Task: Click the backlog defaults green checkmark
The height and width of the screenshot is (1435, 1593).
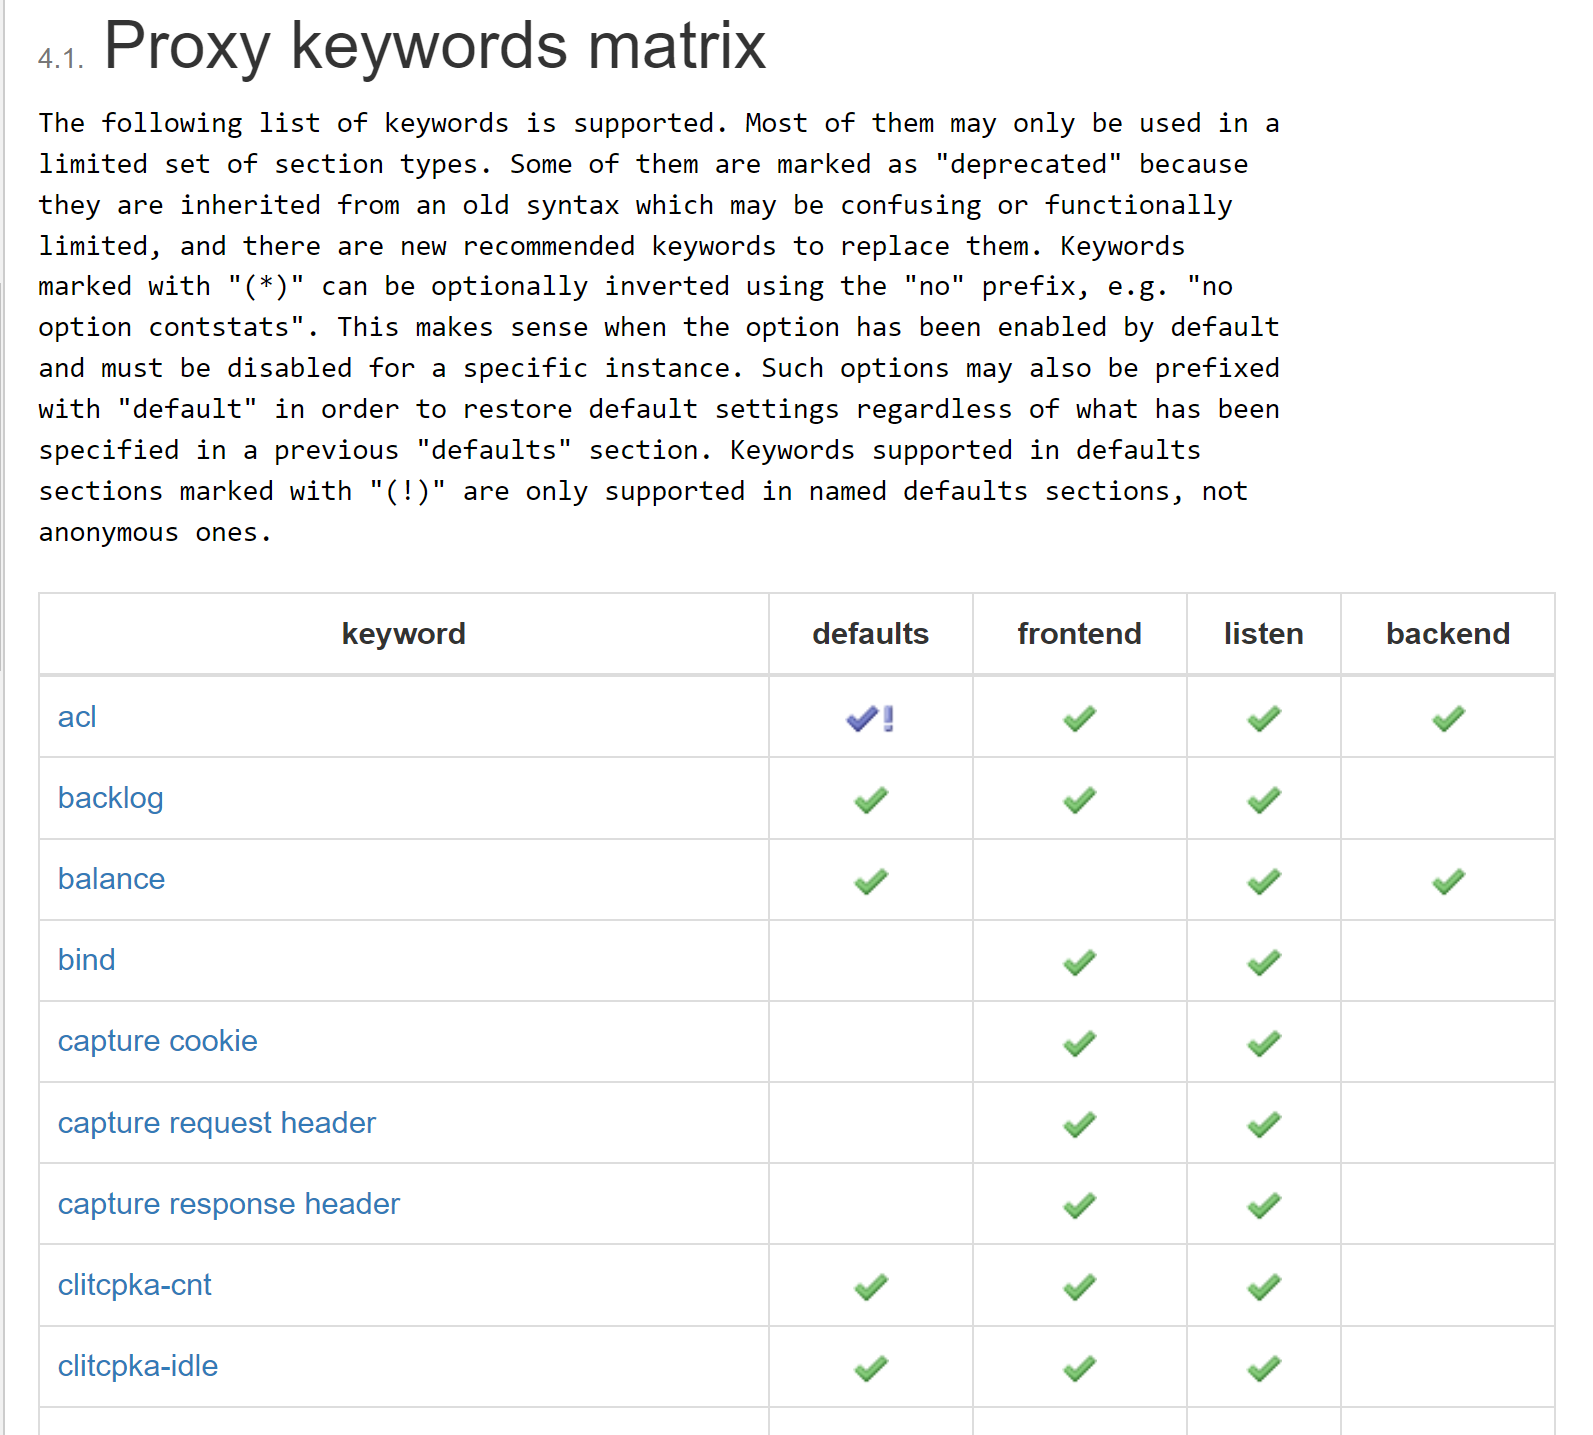Action: click(x=871, y=800)
